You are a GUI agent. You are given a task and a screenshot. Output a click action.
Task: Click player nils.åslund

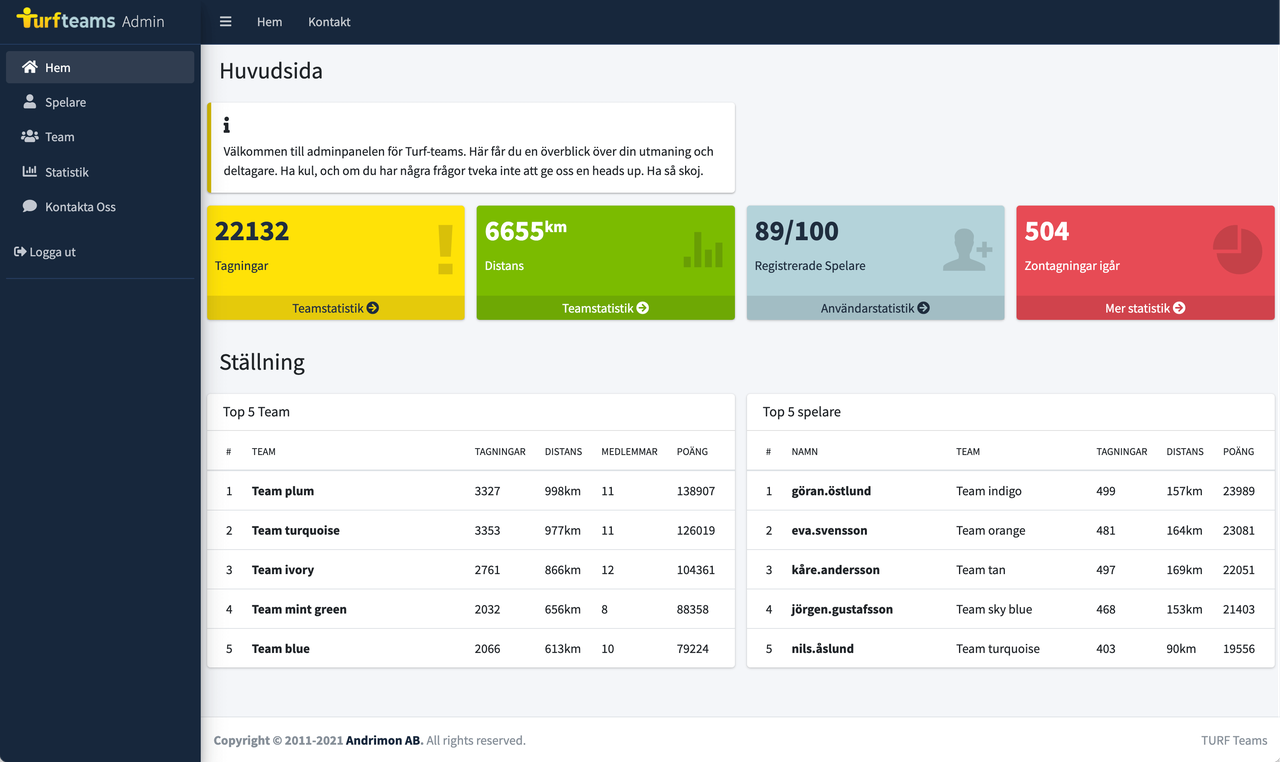[822, 648]
